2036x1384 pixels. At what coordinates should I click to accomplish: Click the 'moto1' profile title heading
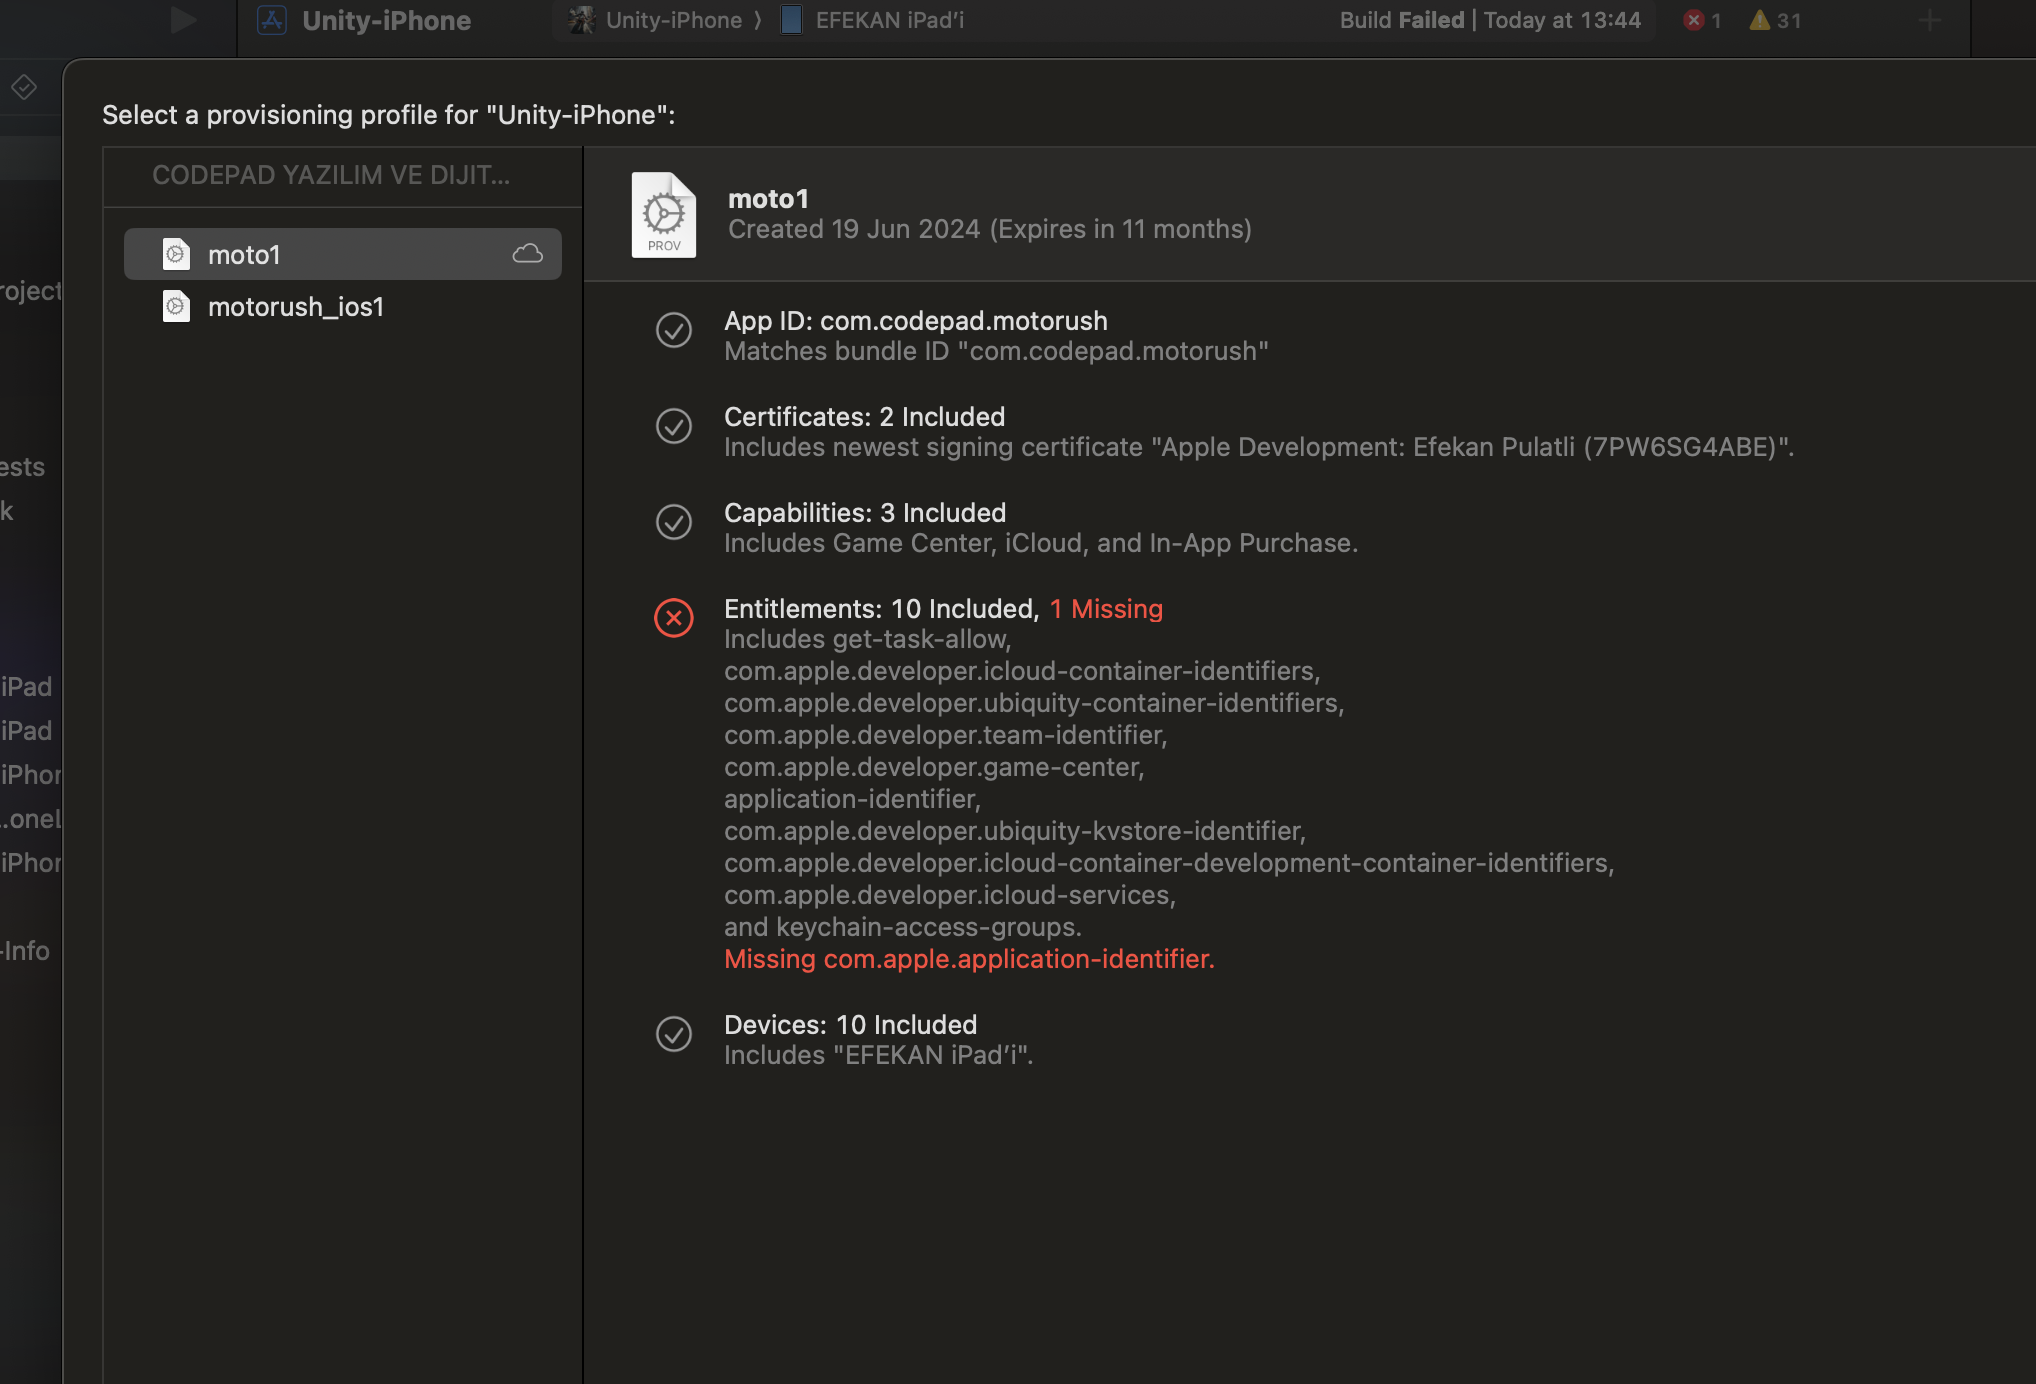(x=768, y=199)
